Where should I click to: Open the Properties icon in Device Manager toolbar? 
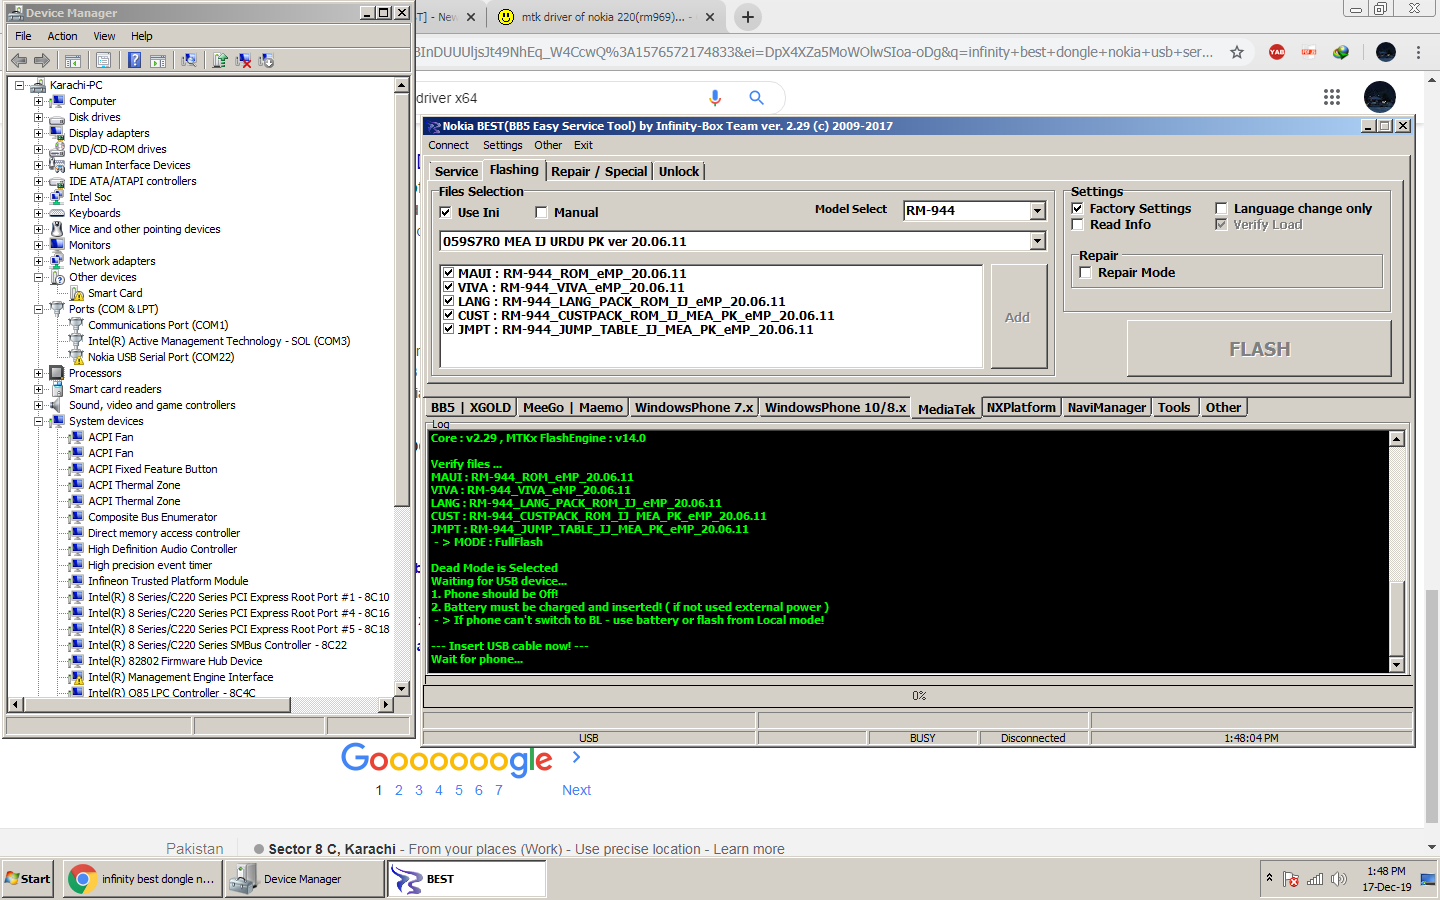(103, 61)
